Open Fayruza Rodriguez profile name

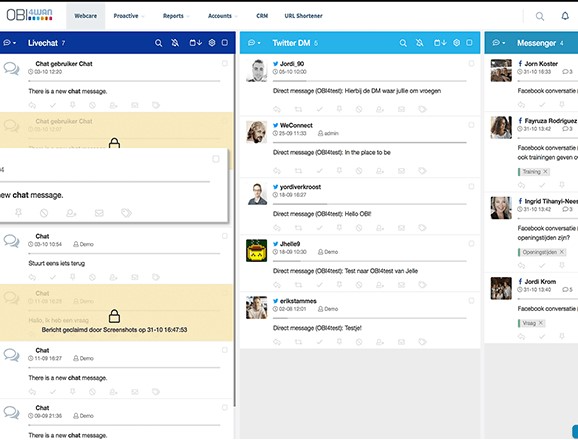point(551,121)
